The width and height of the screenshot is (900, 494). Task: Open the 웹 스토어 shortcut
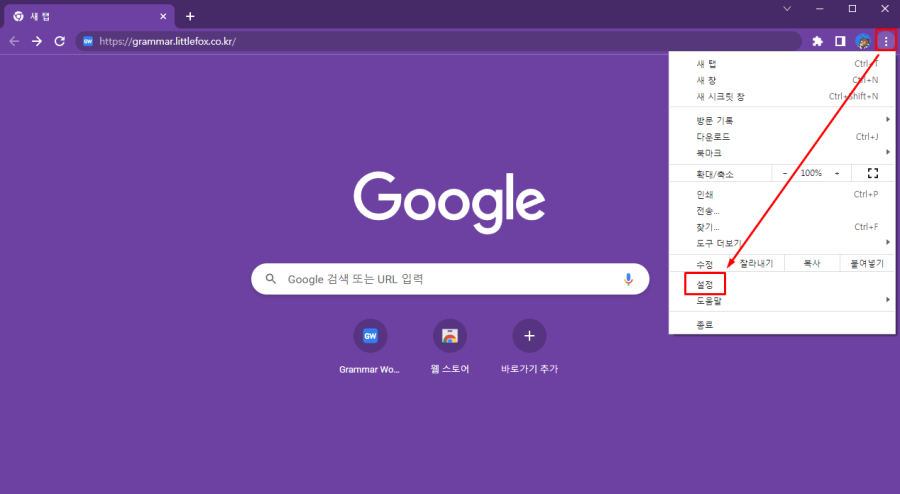450,347
